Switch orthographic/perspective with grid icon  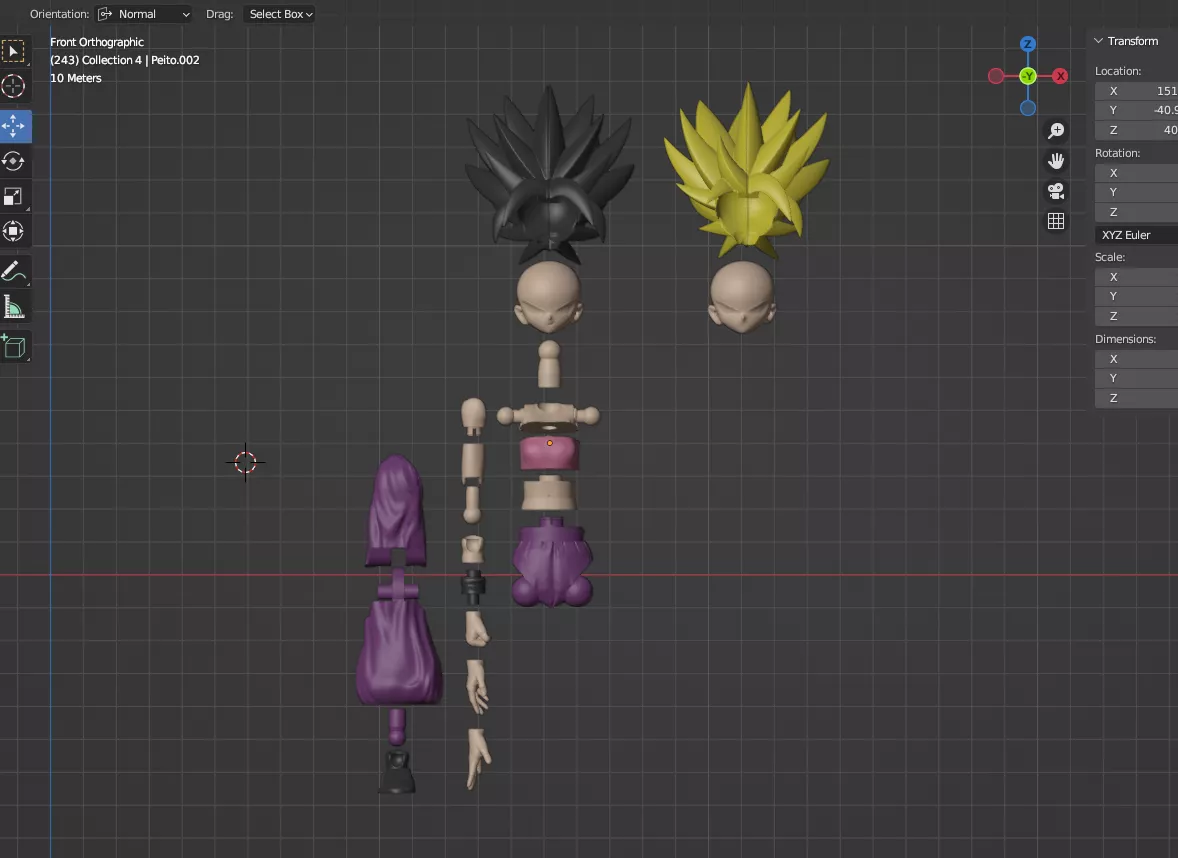[1056, 221]
